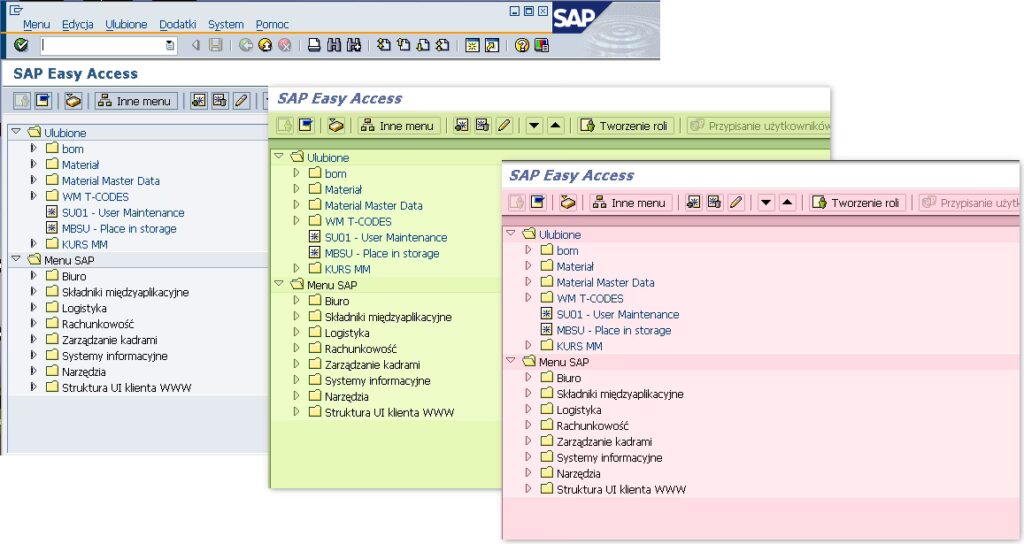
Task: Click the Customize local layout icon
Action: coord(541,45)
